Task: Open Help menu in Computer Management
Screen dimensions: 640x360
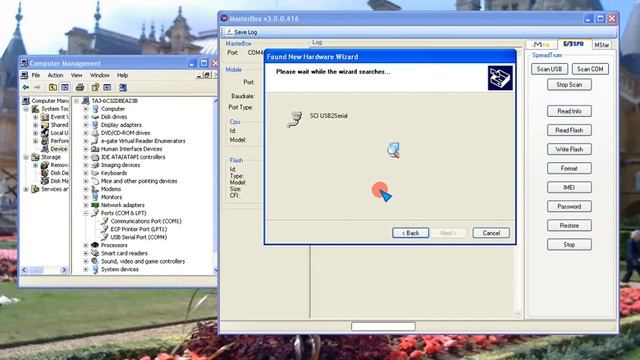Action: pos(122,75)
